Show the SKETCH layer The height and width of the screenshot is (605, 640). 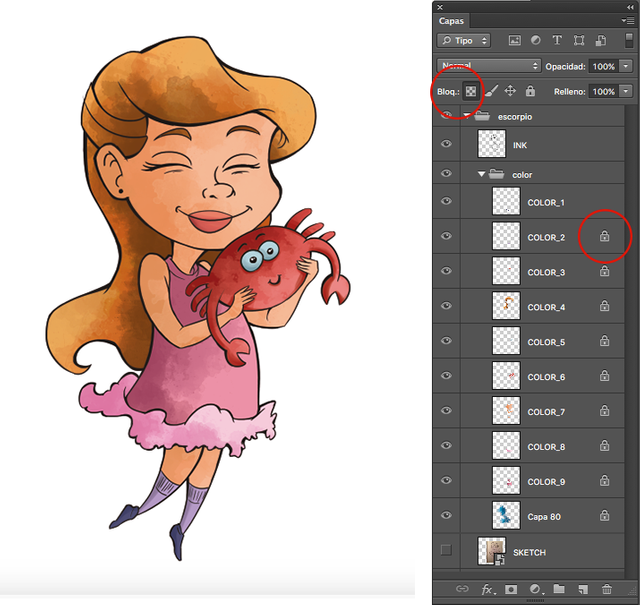pos(446,550)
